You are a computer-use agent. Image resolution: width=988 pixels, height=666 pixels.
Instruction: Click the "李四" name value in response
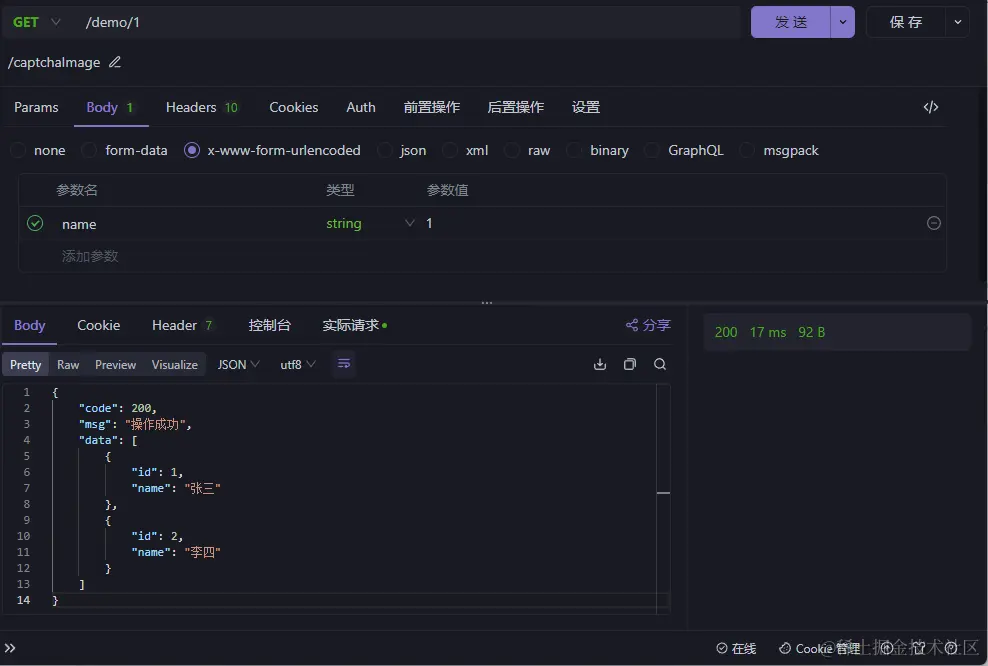202,552
